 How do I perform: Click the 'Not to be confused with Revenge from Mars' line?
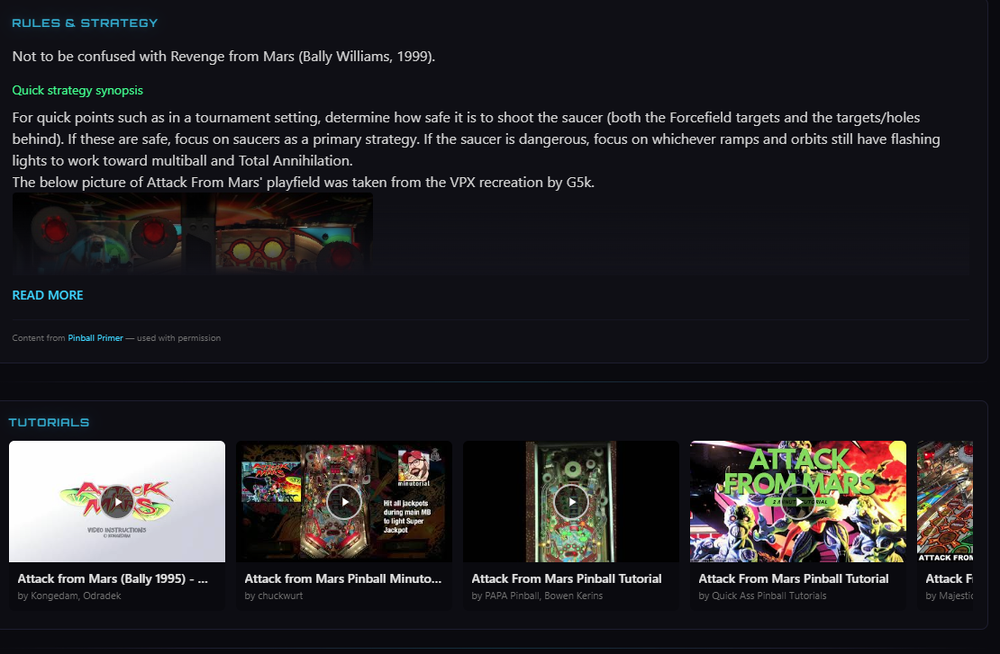224,57
